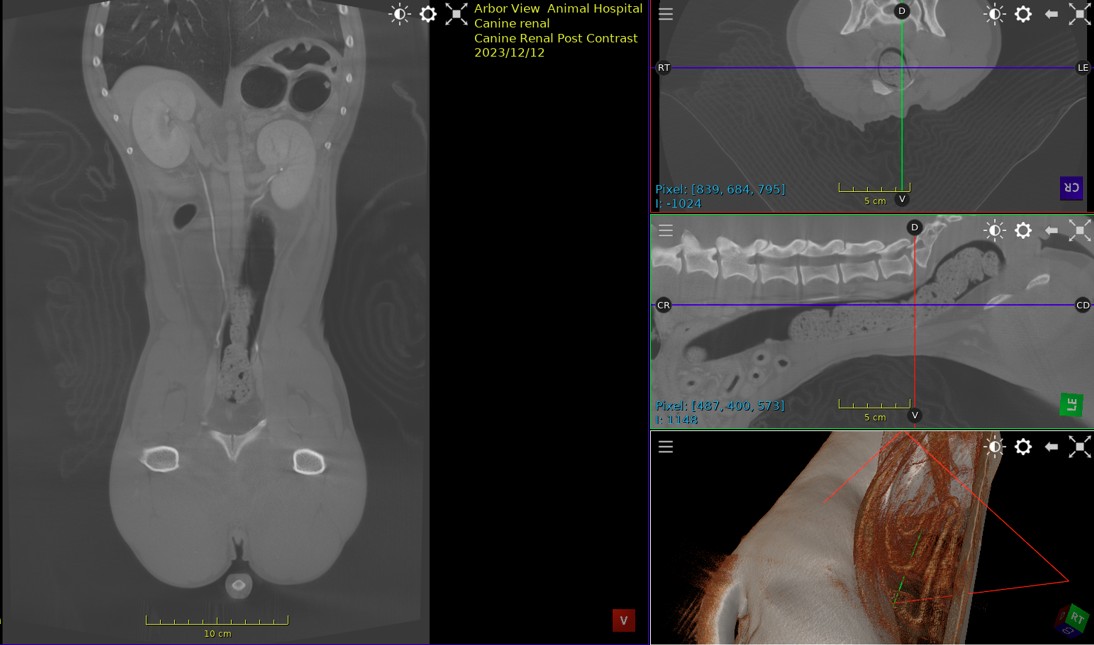
Task: Open brightness/contrast tool in sagittal view
Action: (x=994, y=230)
